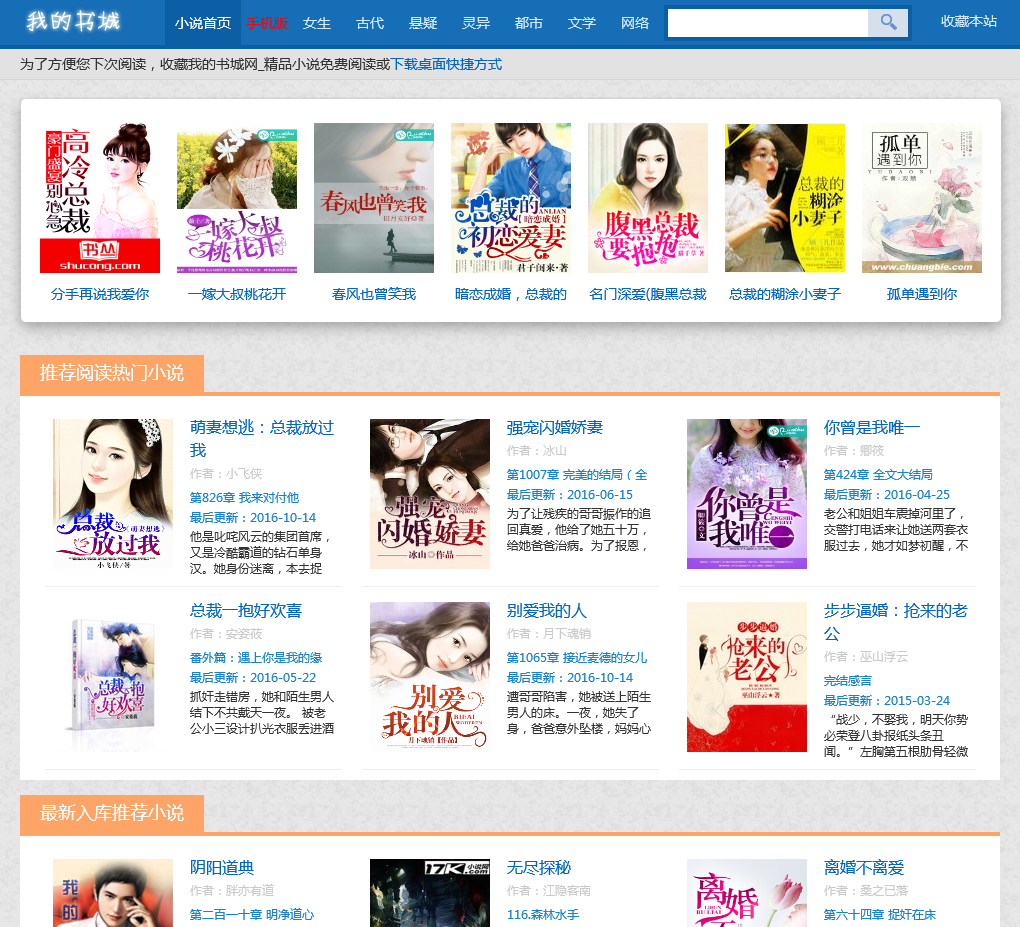Open chapter 116.森林水手
1020x927 pixels.
(x=543, y=915)
